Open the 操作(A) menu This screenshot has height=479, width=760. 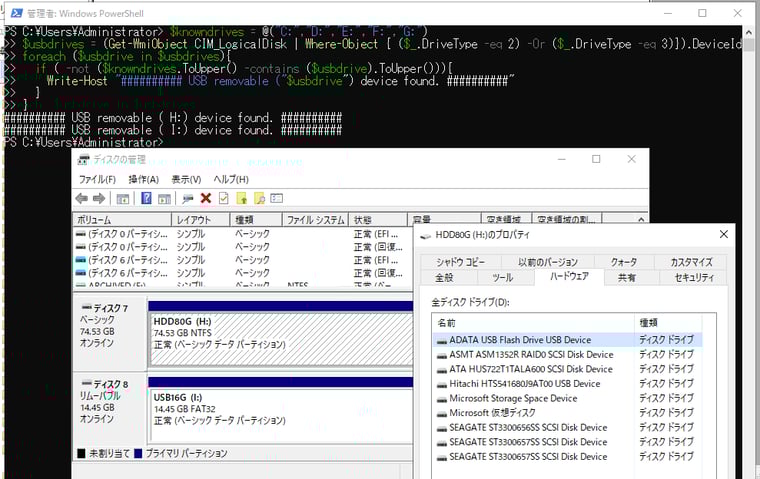point(143,179)
